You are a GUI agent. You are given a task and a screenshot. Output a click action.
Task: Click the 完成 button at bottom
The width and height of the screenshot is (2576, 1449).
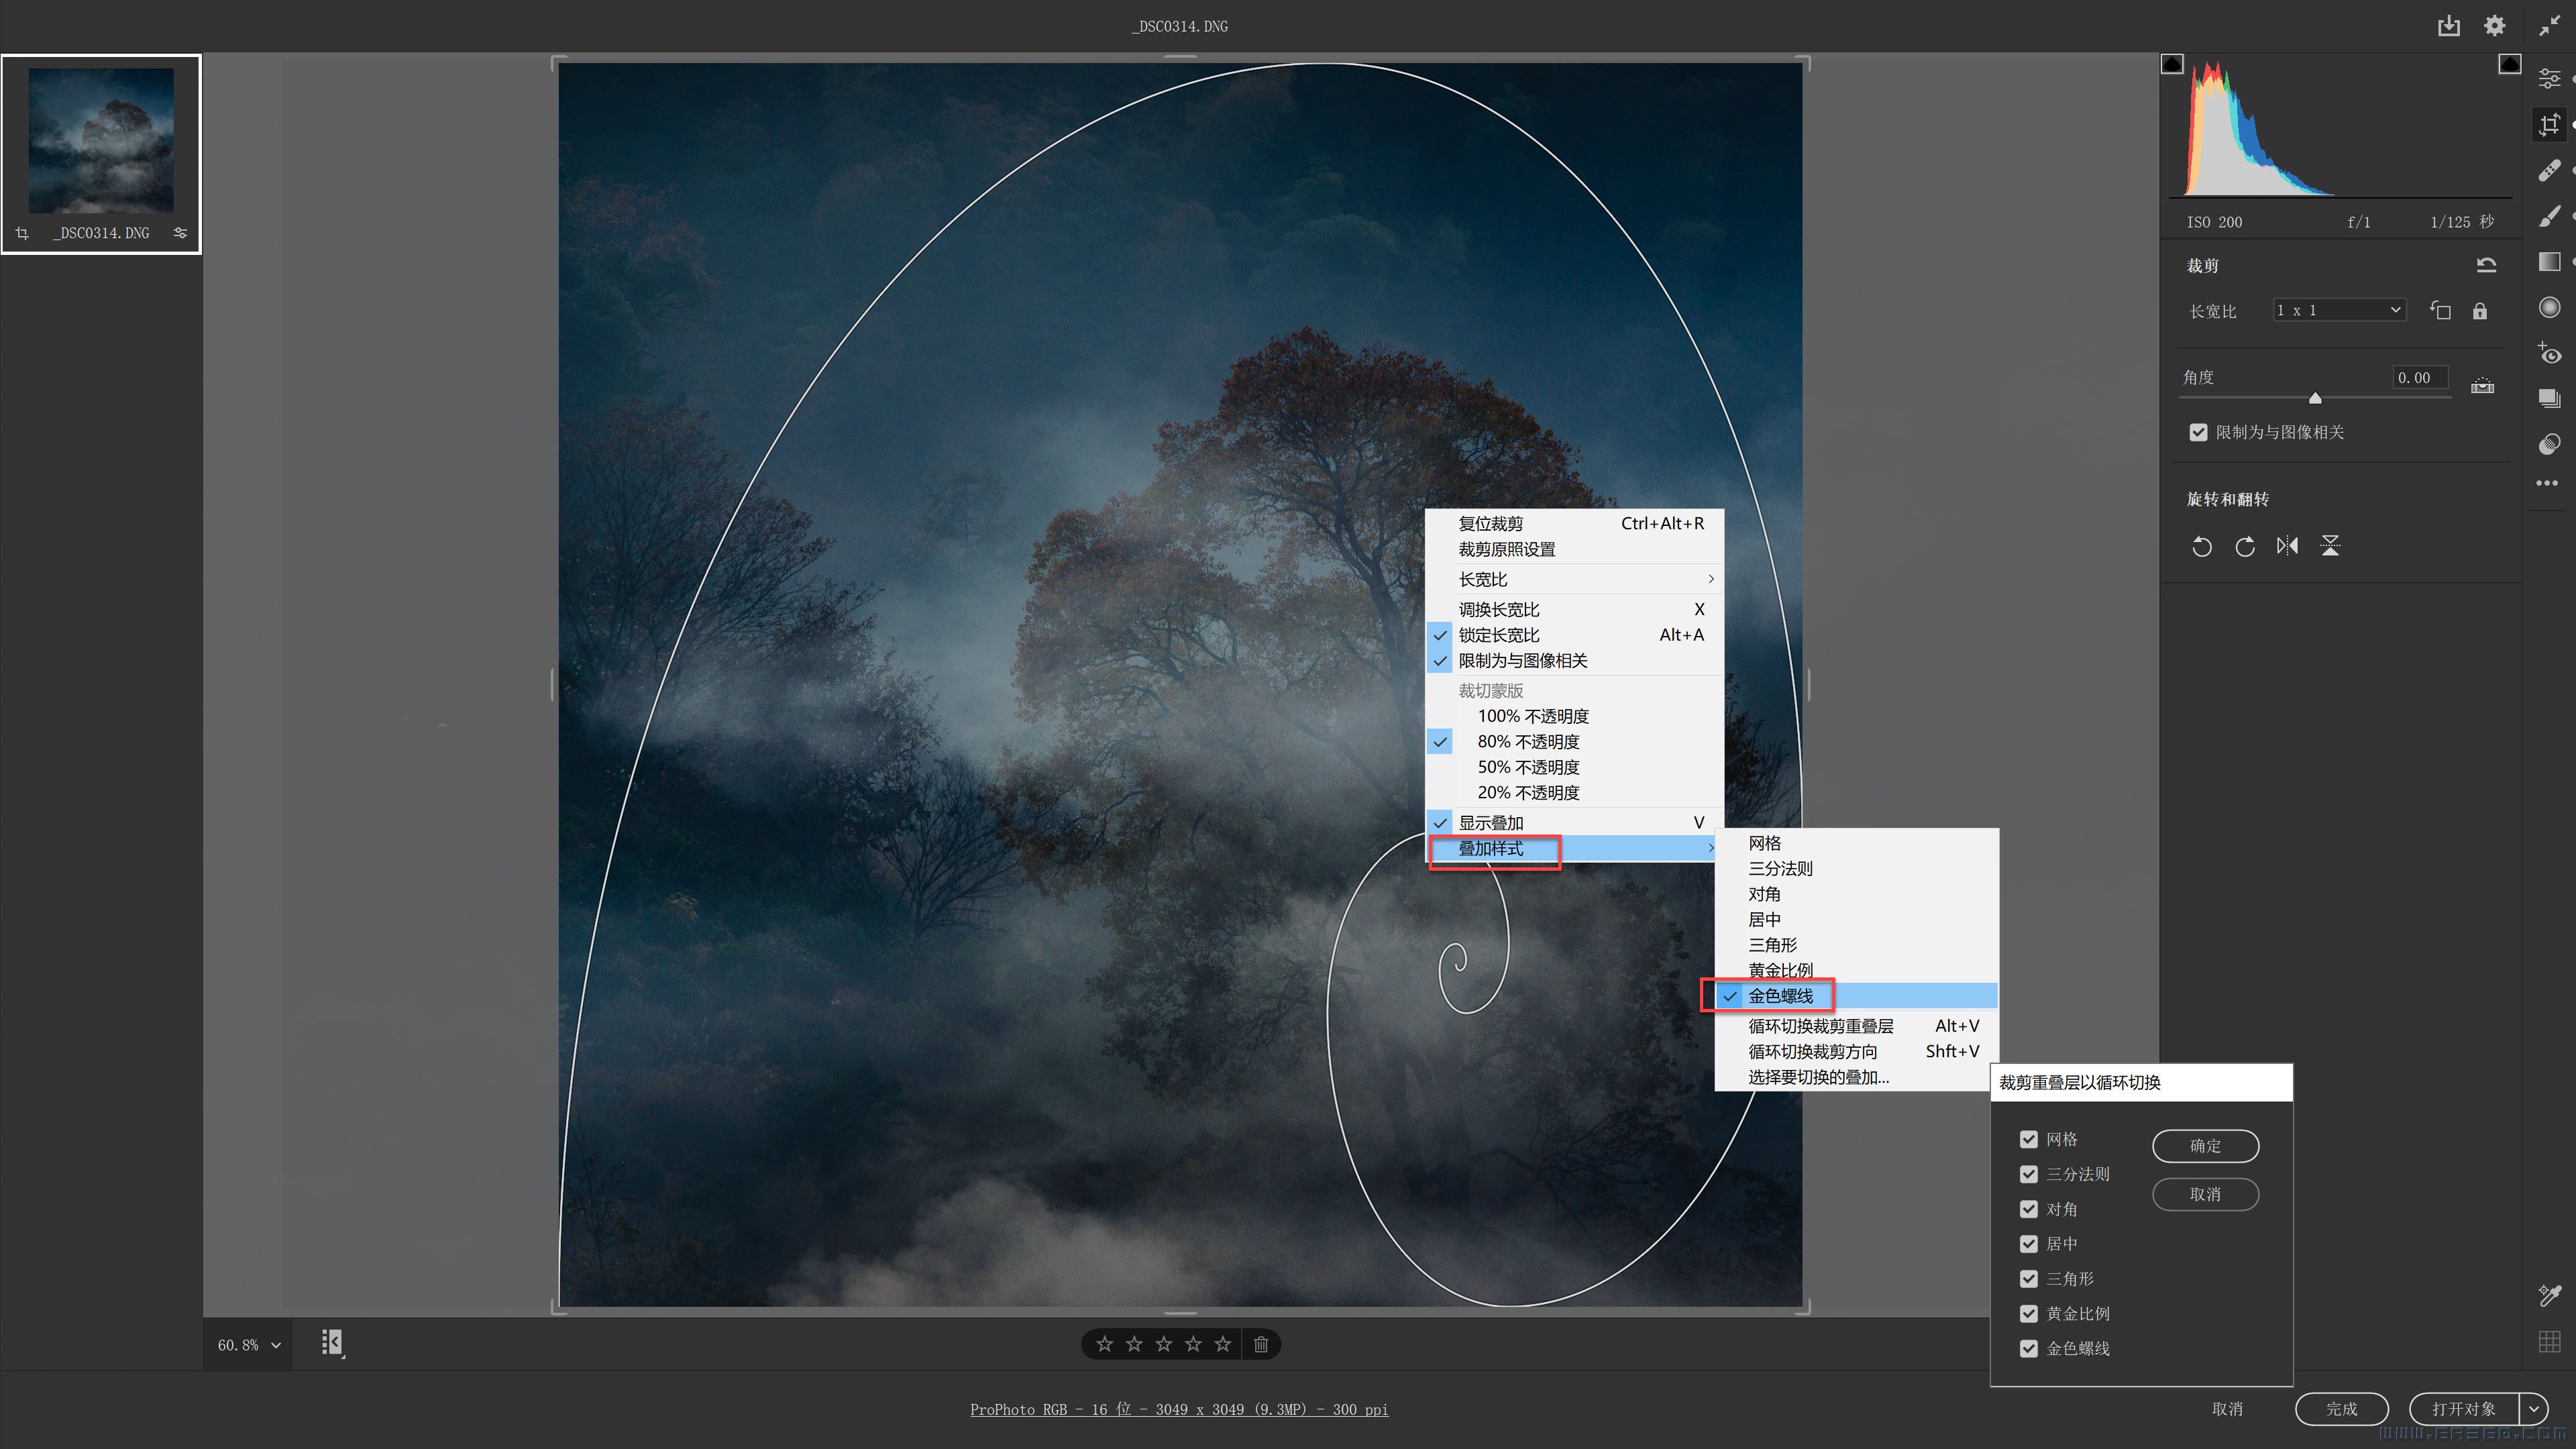click(2340, 1409)
